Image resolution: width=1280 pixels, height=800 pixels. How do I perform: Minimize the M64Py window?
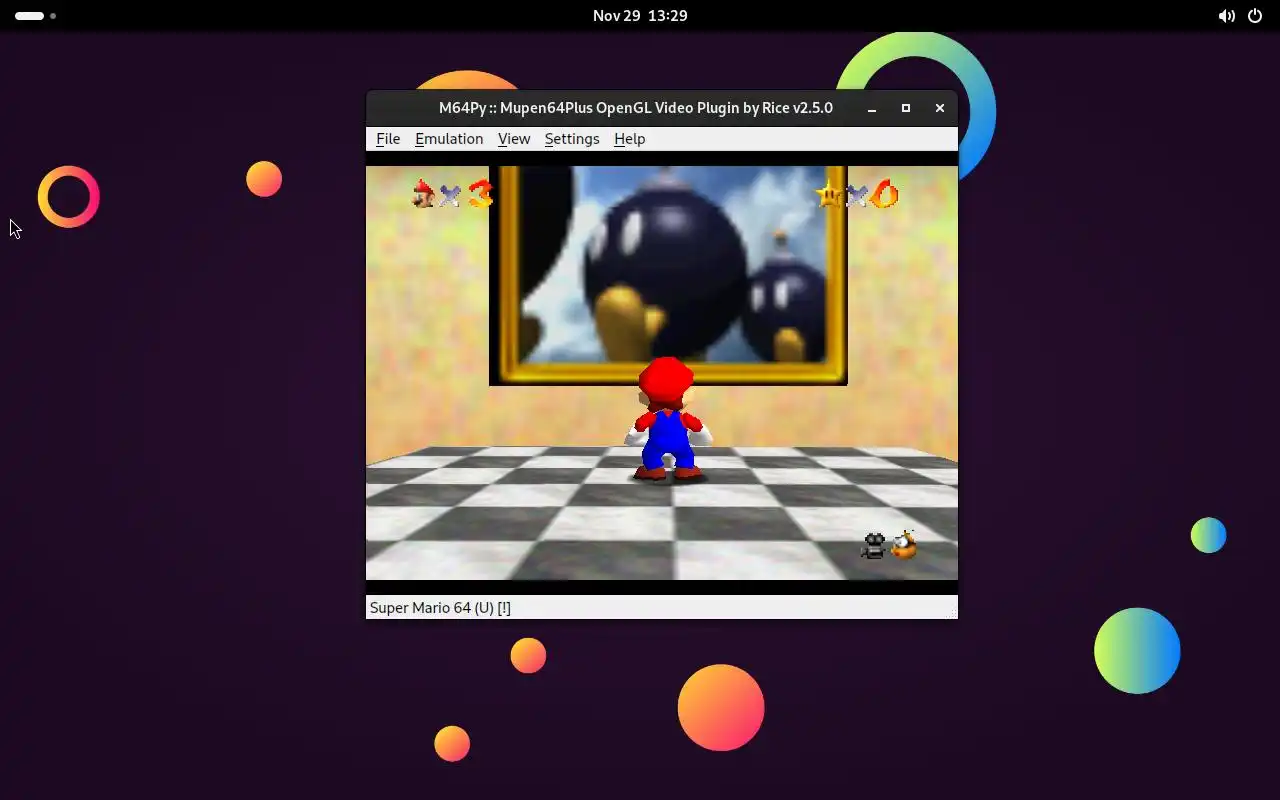[x=872, y=108]
